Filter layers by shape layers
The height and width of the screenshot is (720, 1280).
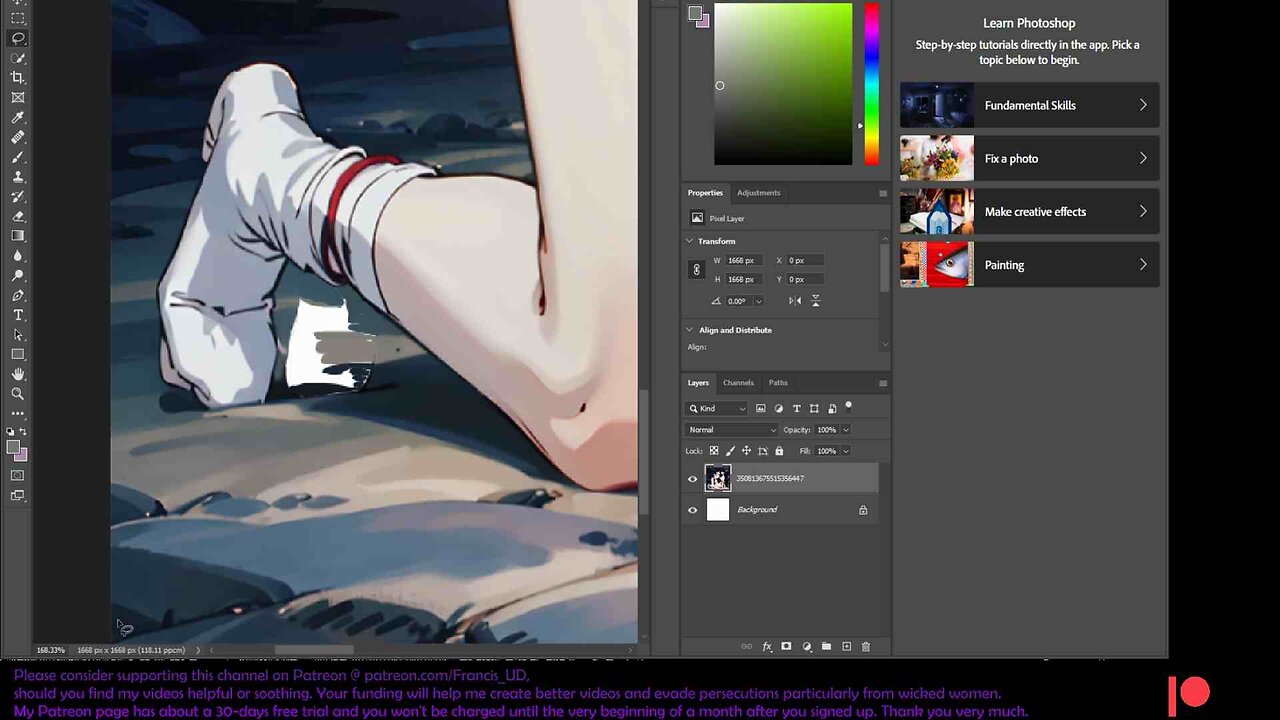click(x=814, y=408)
